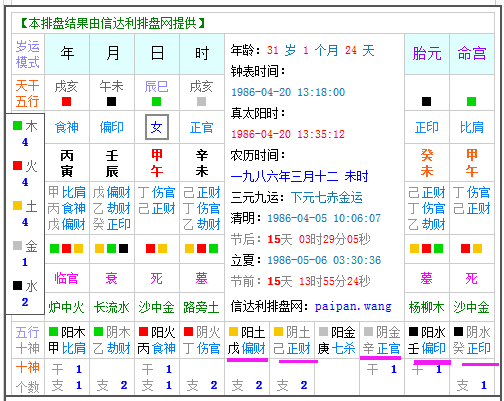The width and height of the screenshot is (504, 401).
Task: Click the yellow 土 legend square
Action: point(17,206)
